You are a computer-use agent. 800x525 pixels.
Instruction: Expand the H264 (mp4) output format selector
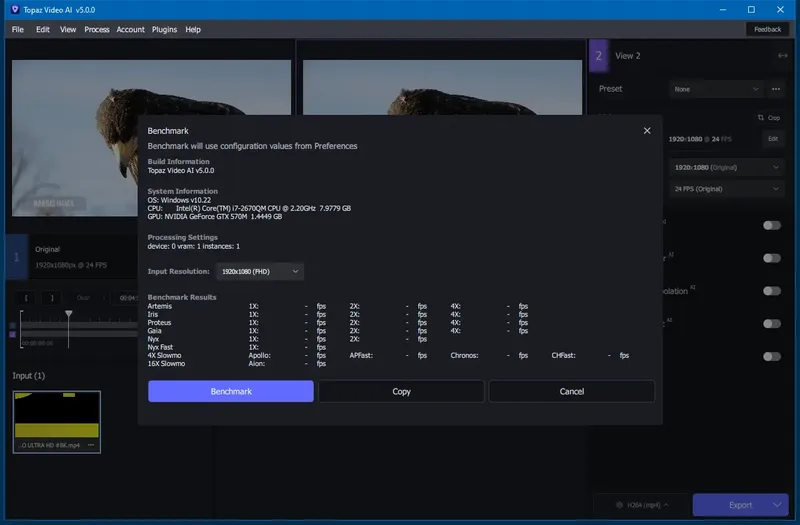(x=643, y=505)
